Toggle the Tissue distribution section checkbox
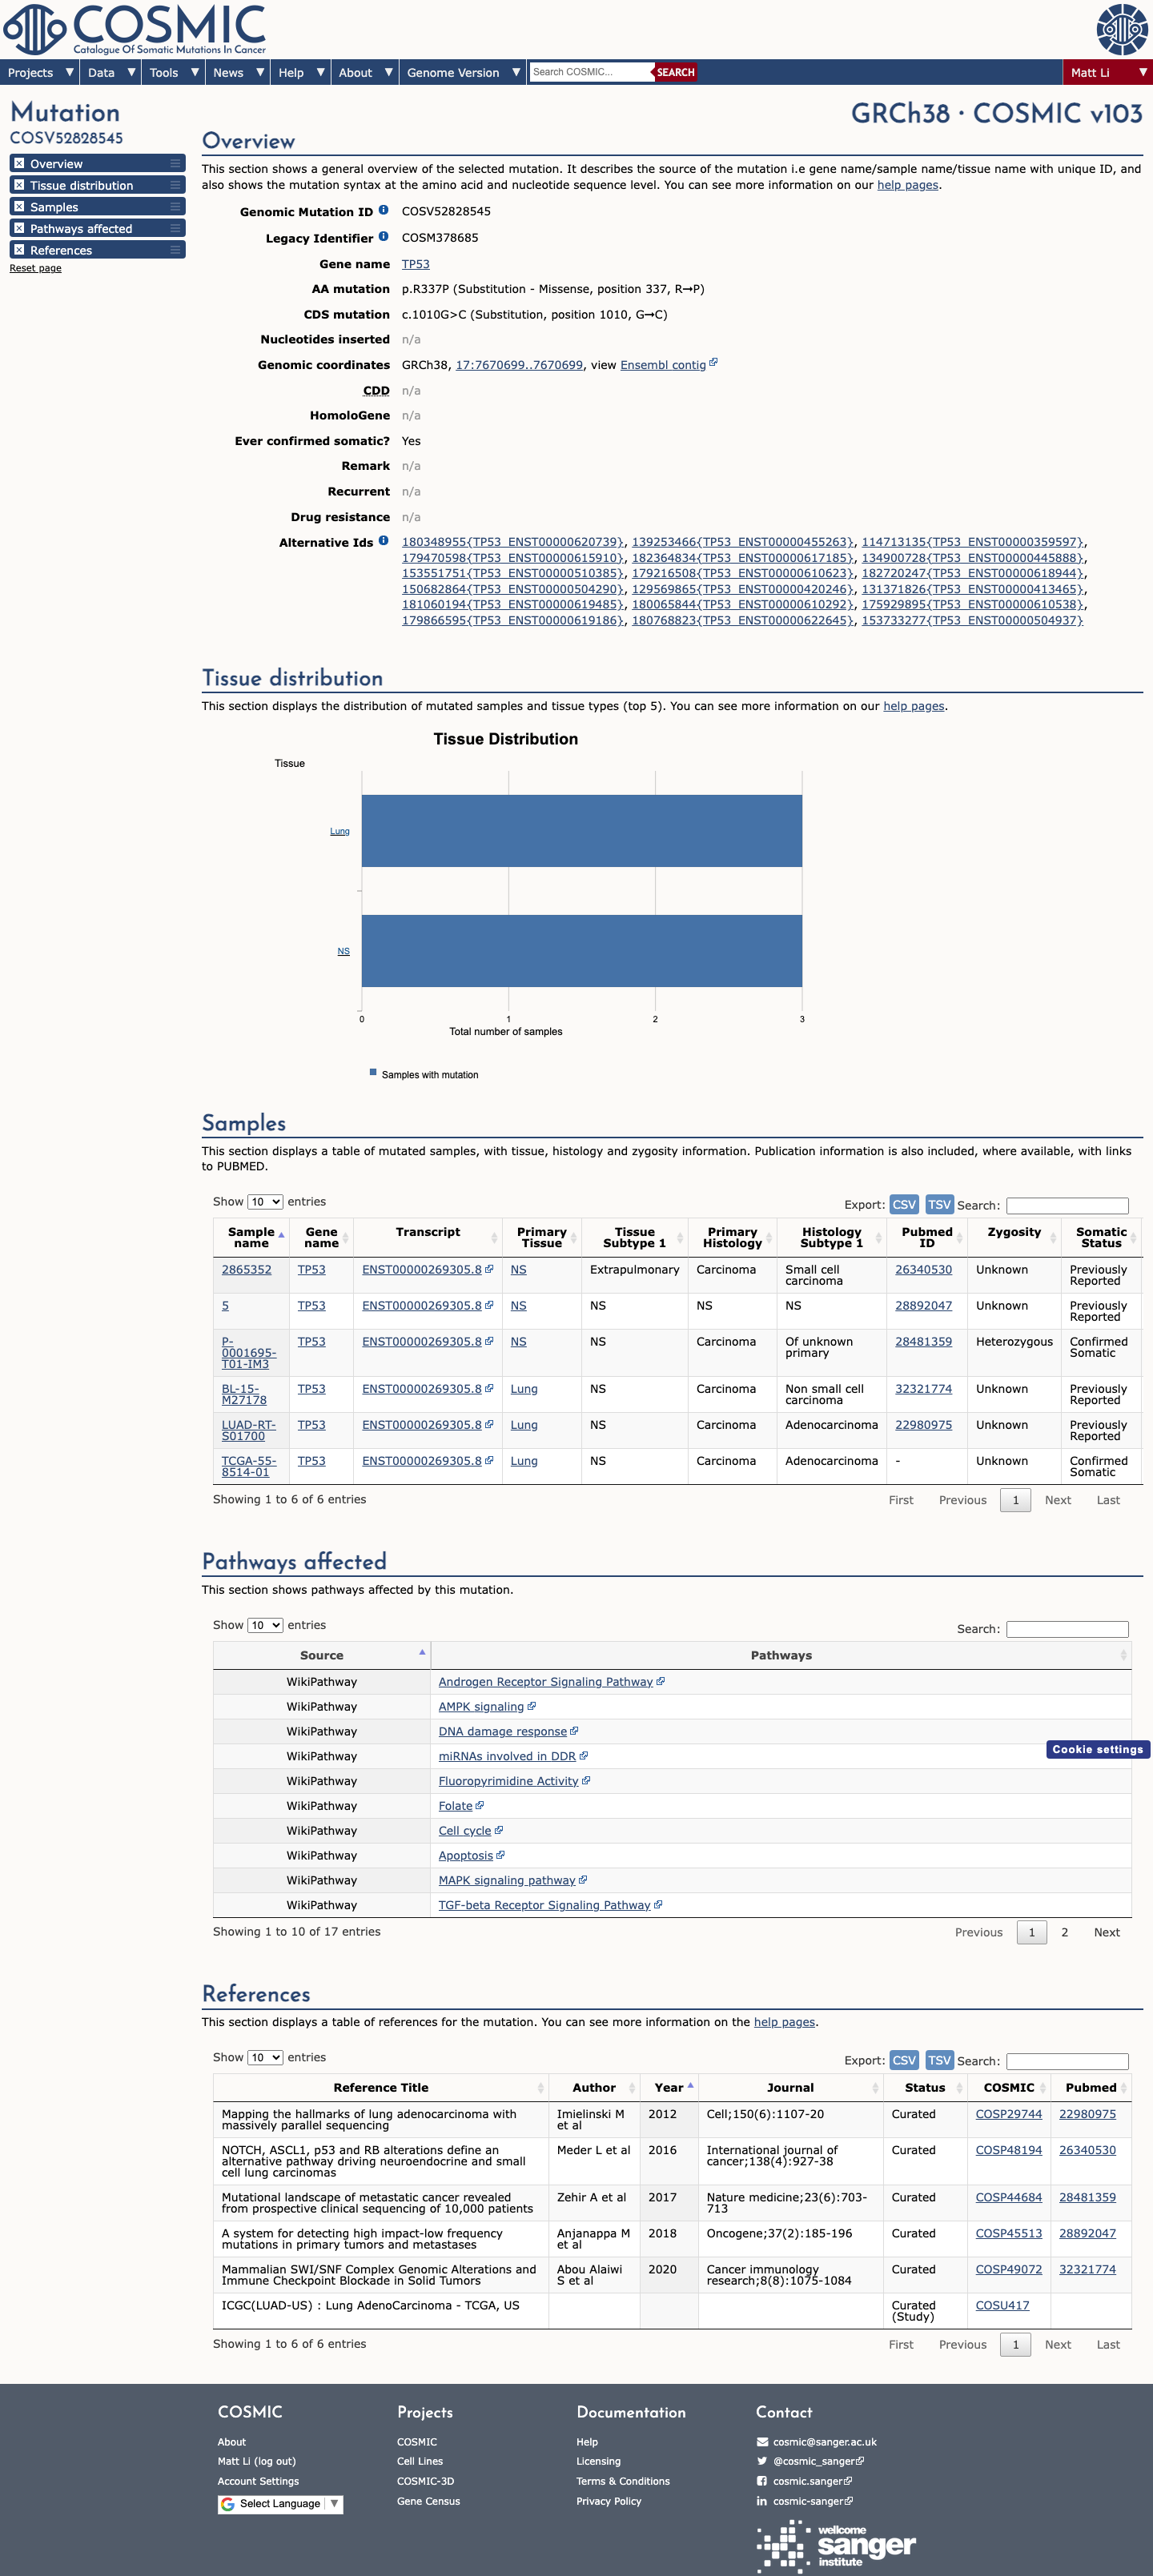This screenshot has width=1153, height=2576. point(19,185)
